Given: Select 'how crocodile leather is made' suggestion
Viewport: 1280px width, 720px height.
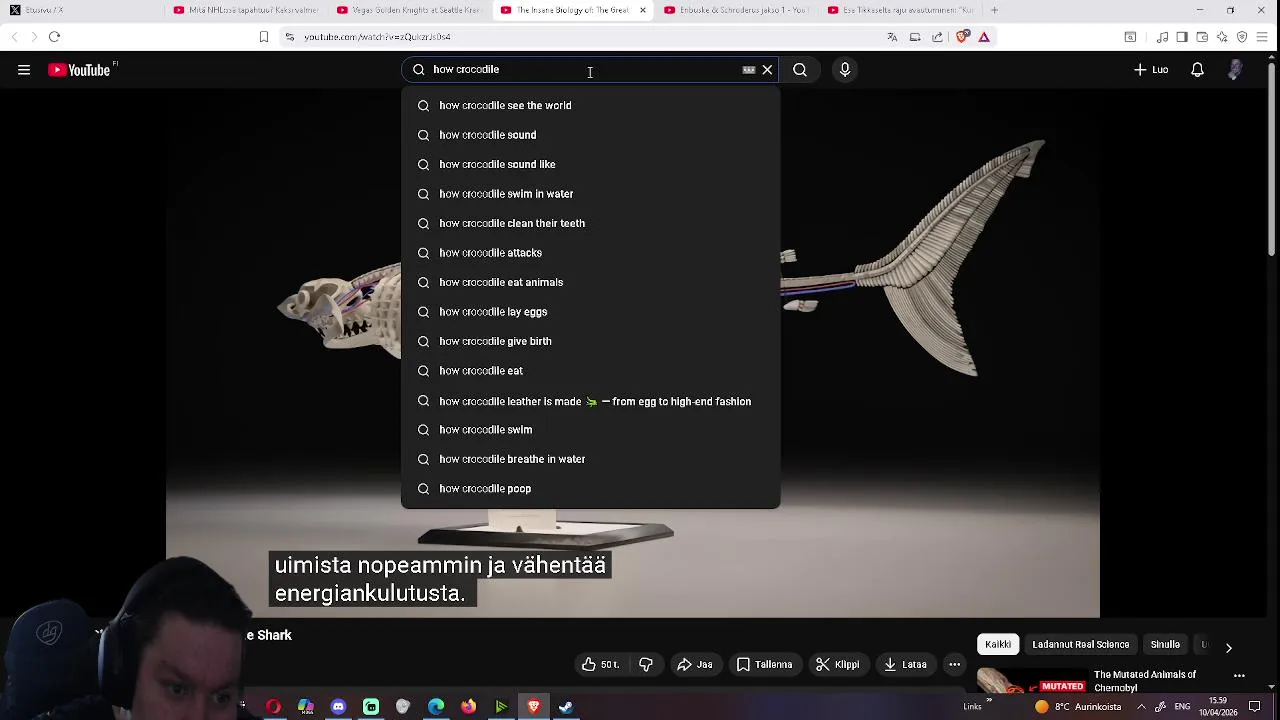Looking at the screenshot, I should (x=590, y=401).
